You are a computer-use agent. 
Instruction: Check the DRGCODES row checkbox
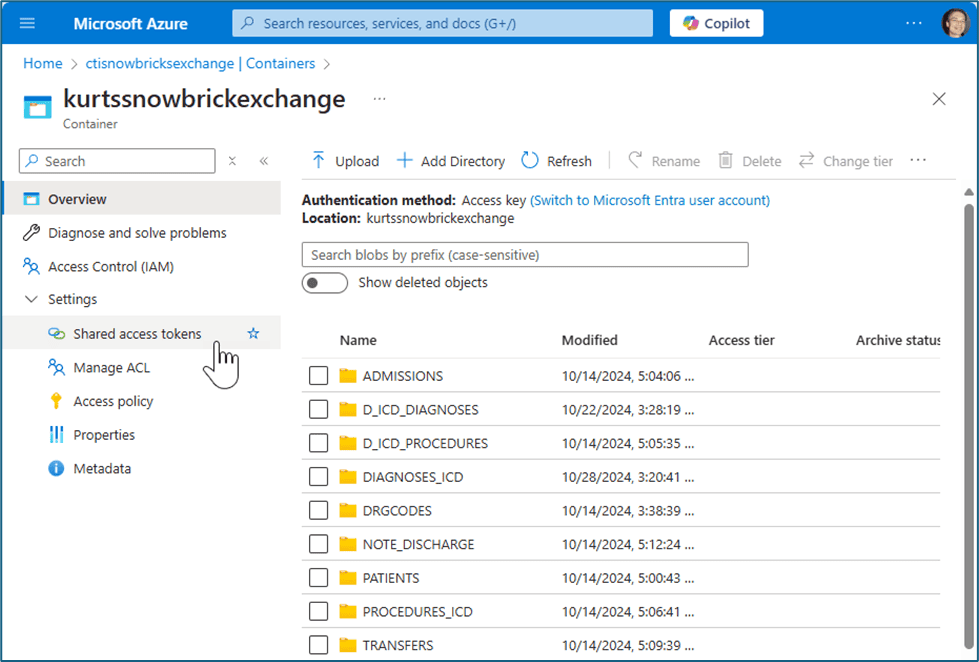318,511
